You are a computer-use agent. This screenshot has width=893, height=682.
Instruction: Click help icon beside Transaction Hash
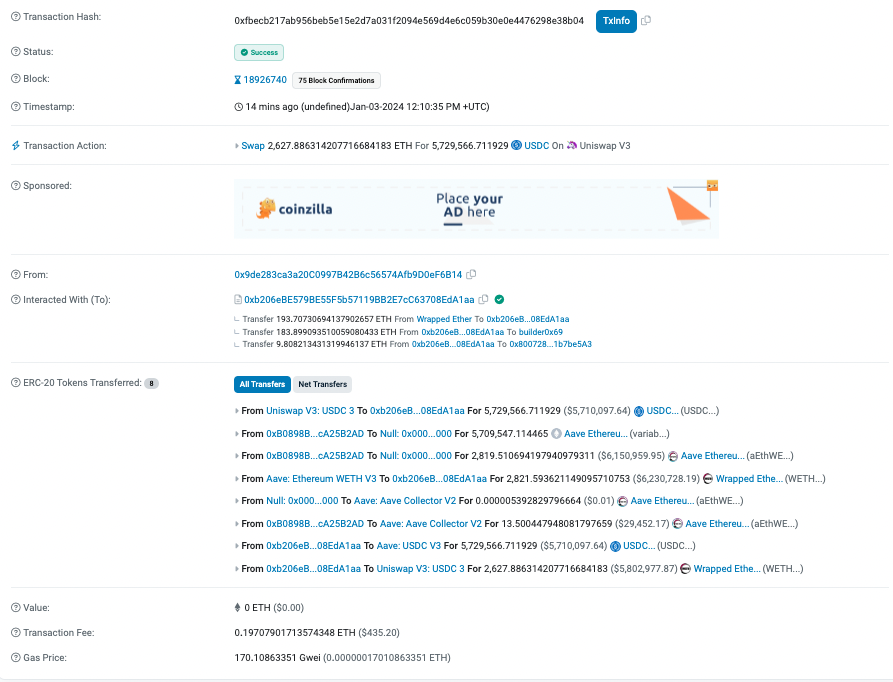(16, 17)
